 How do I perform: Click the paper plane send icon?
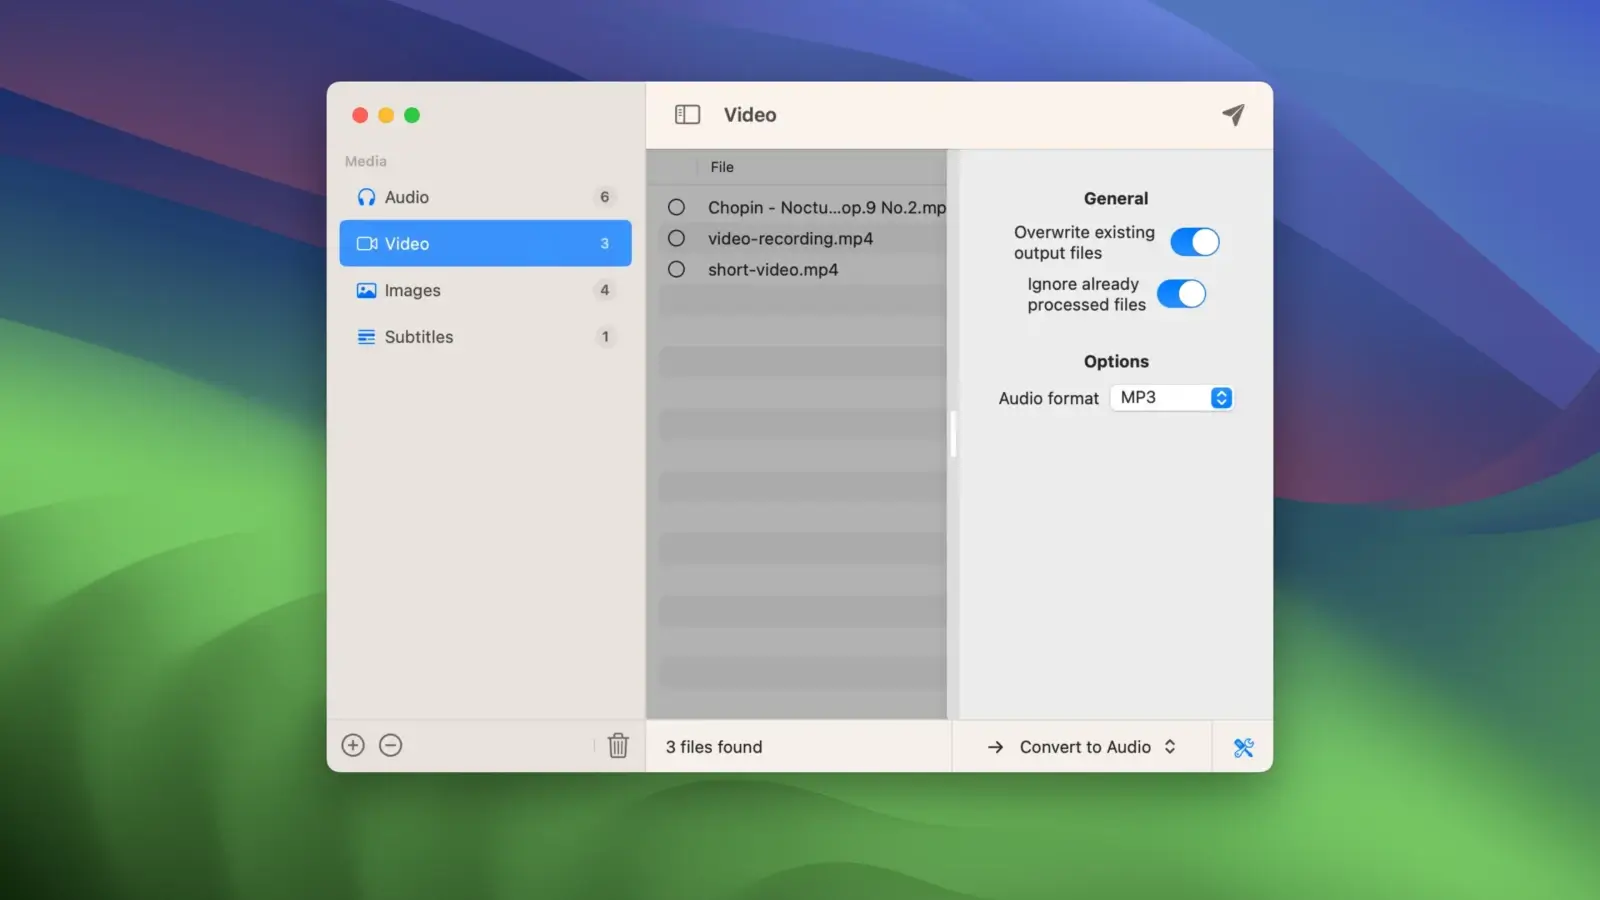point(1233,115)
